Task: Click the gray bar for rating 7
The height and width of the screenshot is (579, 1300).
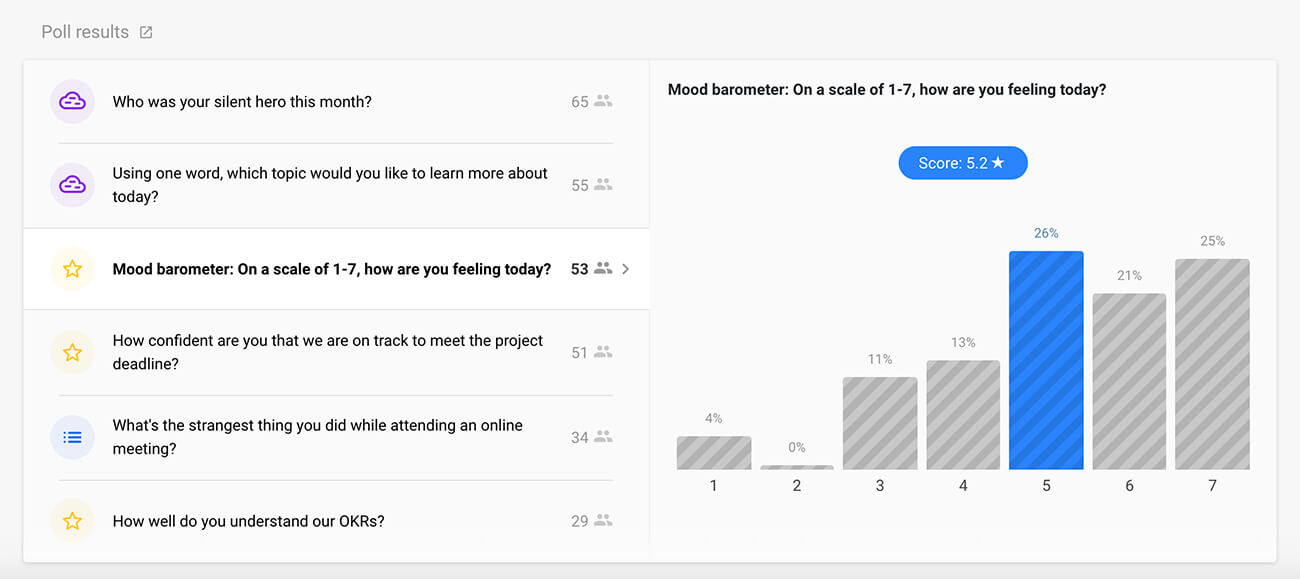Action: click(x=1212, y=364)
